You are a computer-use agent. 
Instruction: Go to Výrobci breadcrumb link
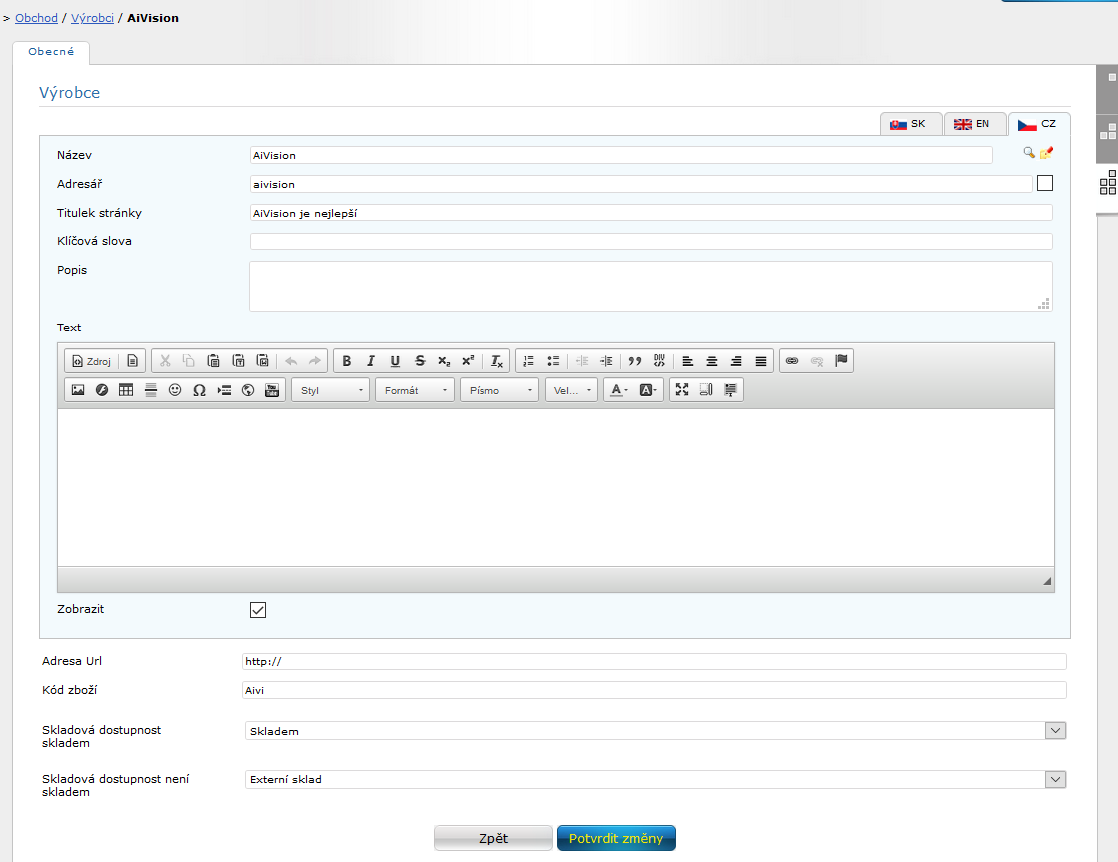[92, 18]
